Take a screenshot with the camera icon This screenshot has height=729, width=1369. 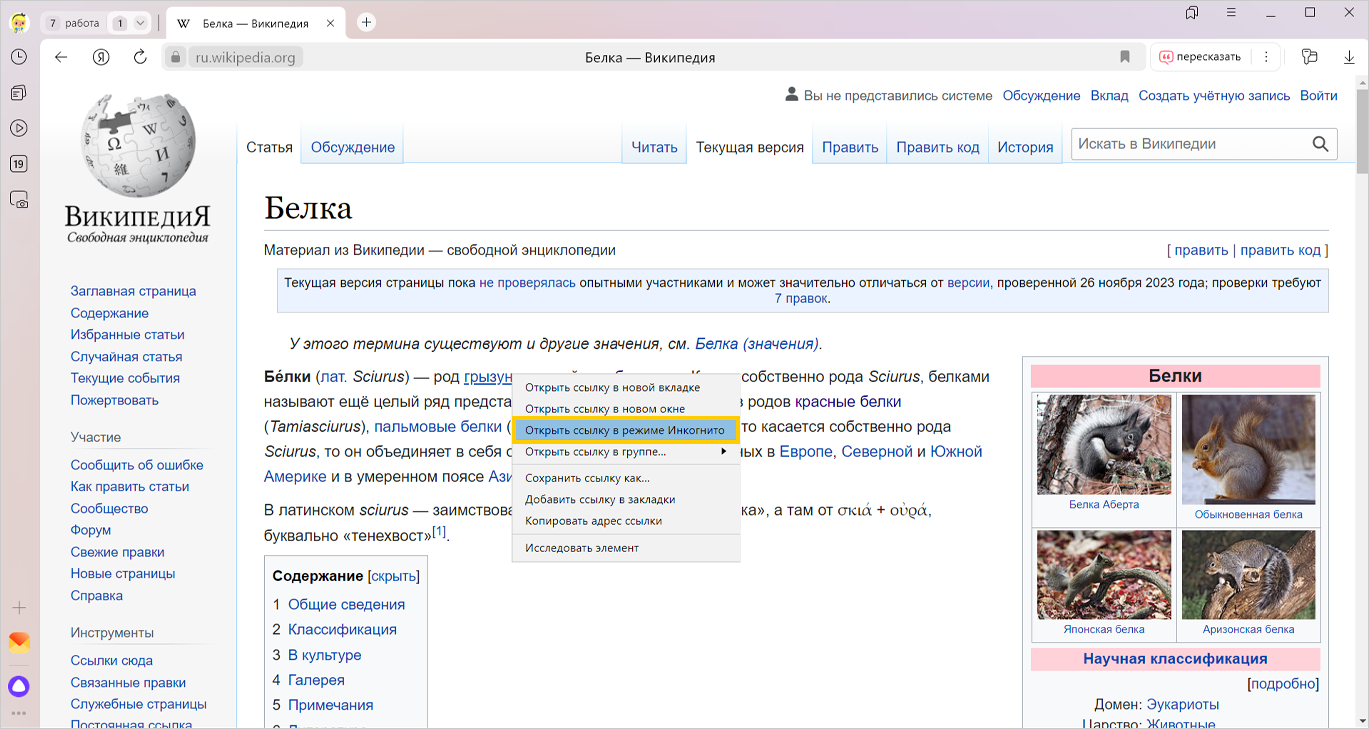[19, 200]
